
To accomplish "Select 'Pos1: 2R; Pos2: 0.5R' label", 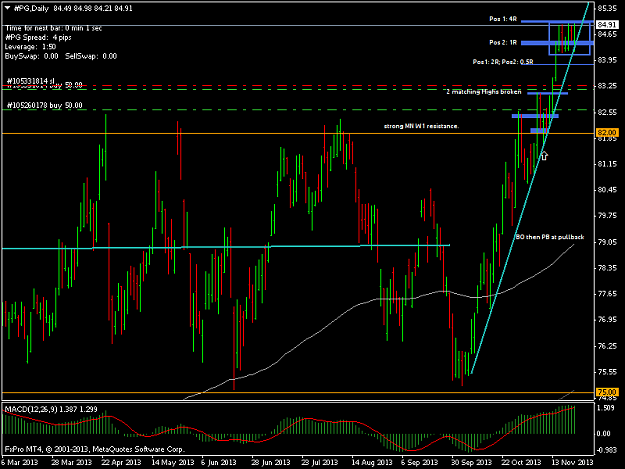I will point(503,62).
